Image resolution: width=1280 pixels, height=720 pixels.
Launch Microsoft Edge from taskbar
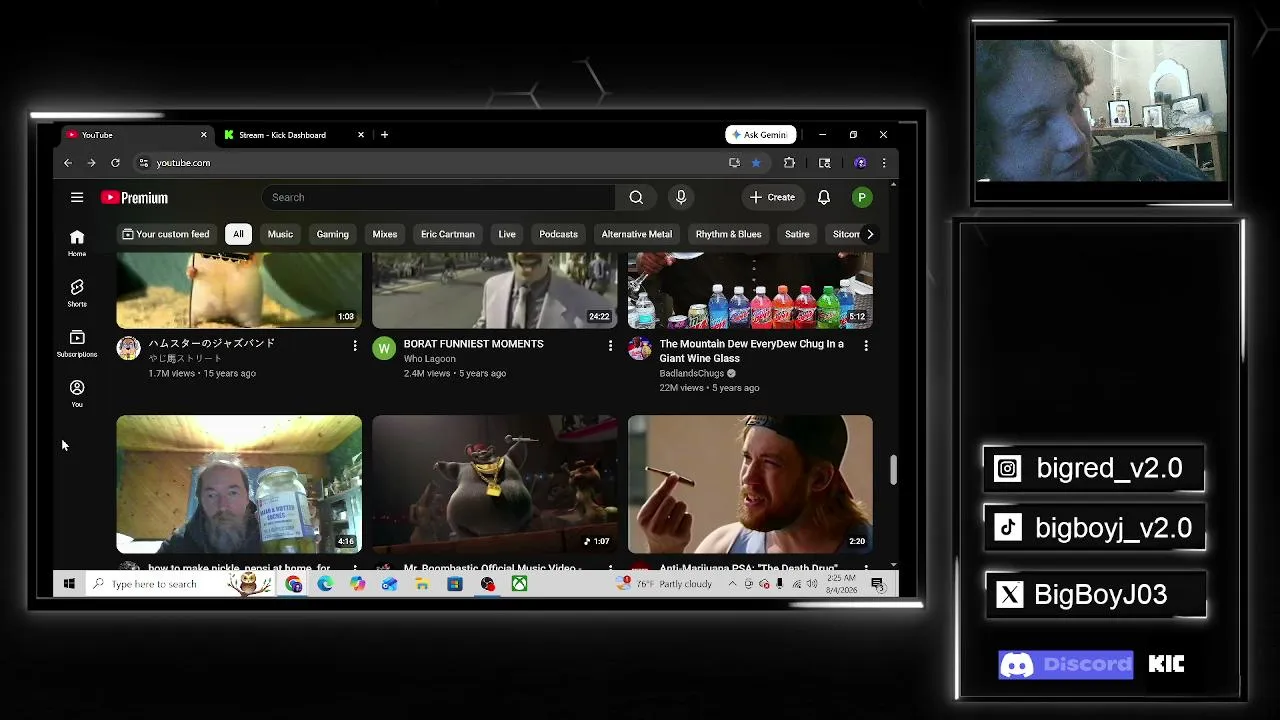(325, 584)
